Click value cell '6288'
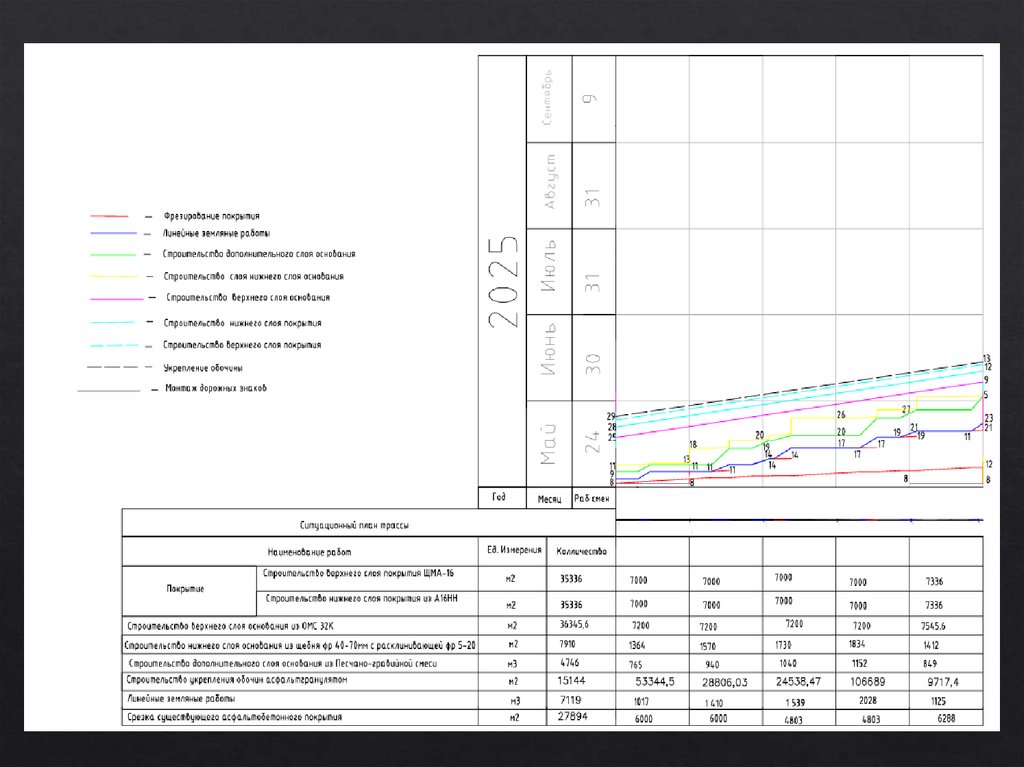This screenshot has width=1024, height=767. click(x=946, y=719)
